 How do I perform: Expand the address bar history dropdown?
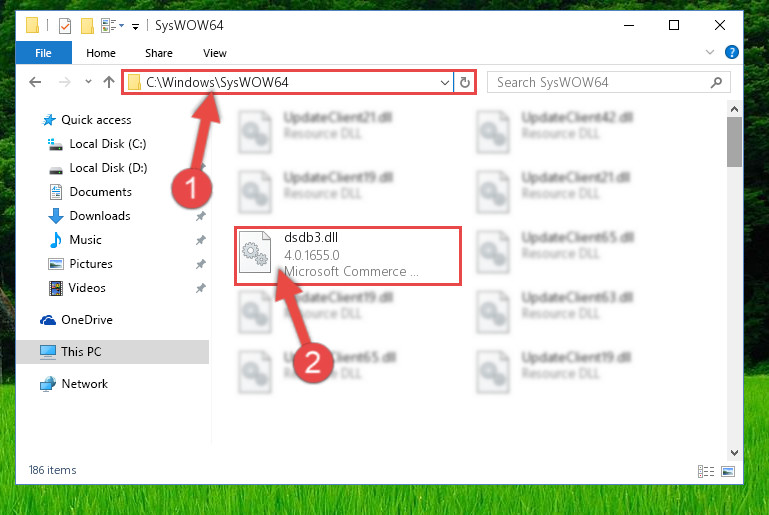[444, 82]
